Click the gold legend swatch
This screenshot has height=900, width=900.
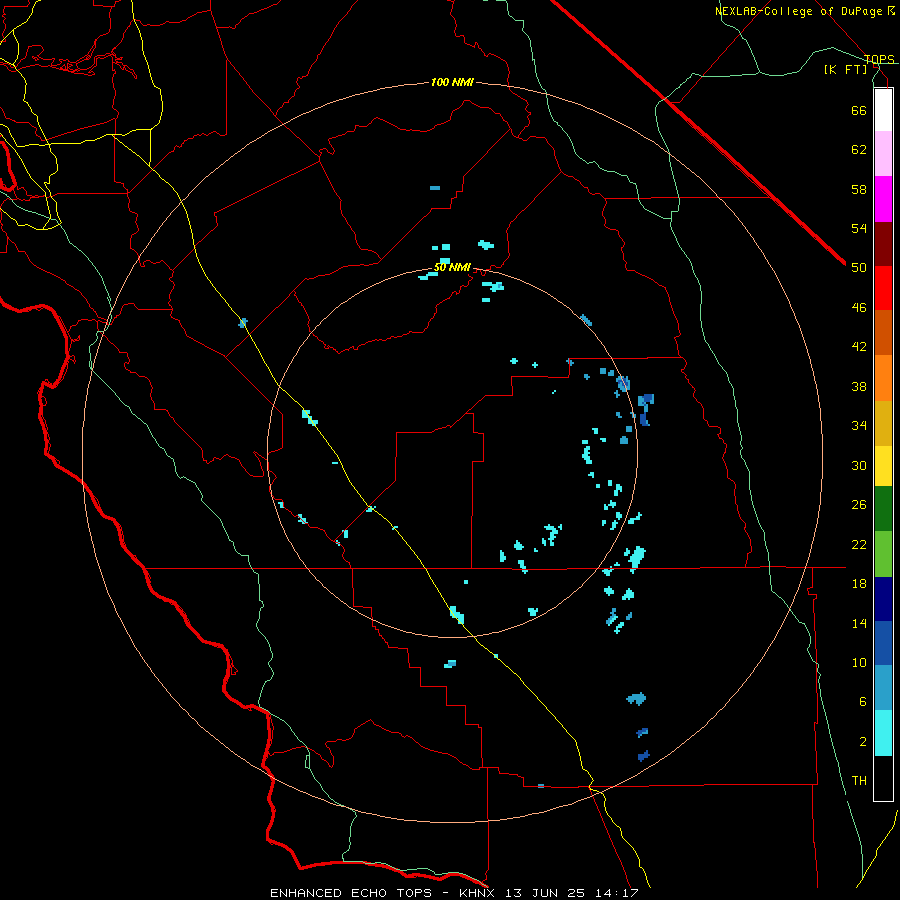(883, 423)
